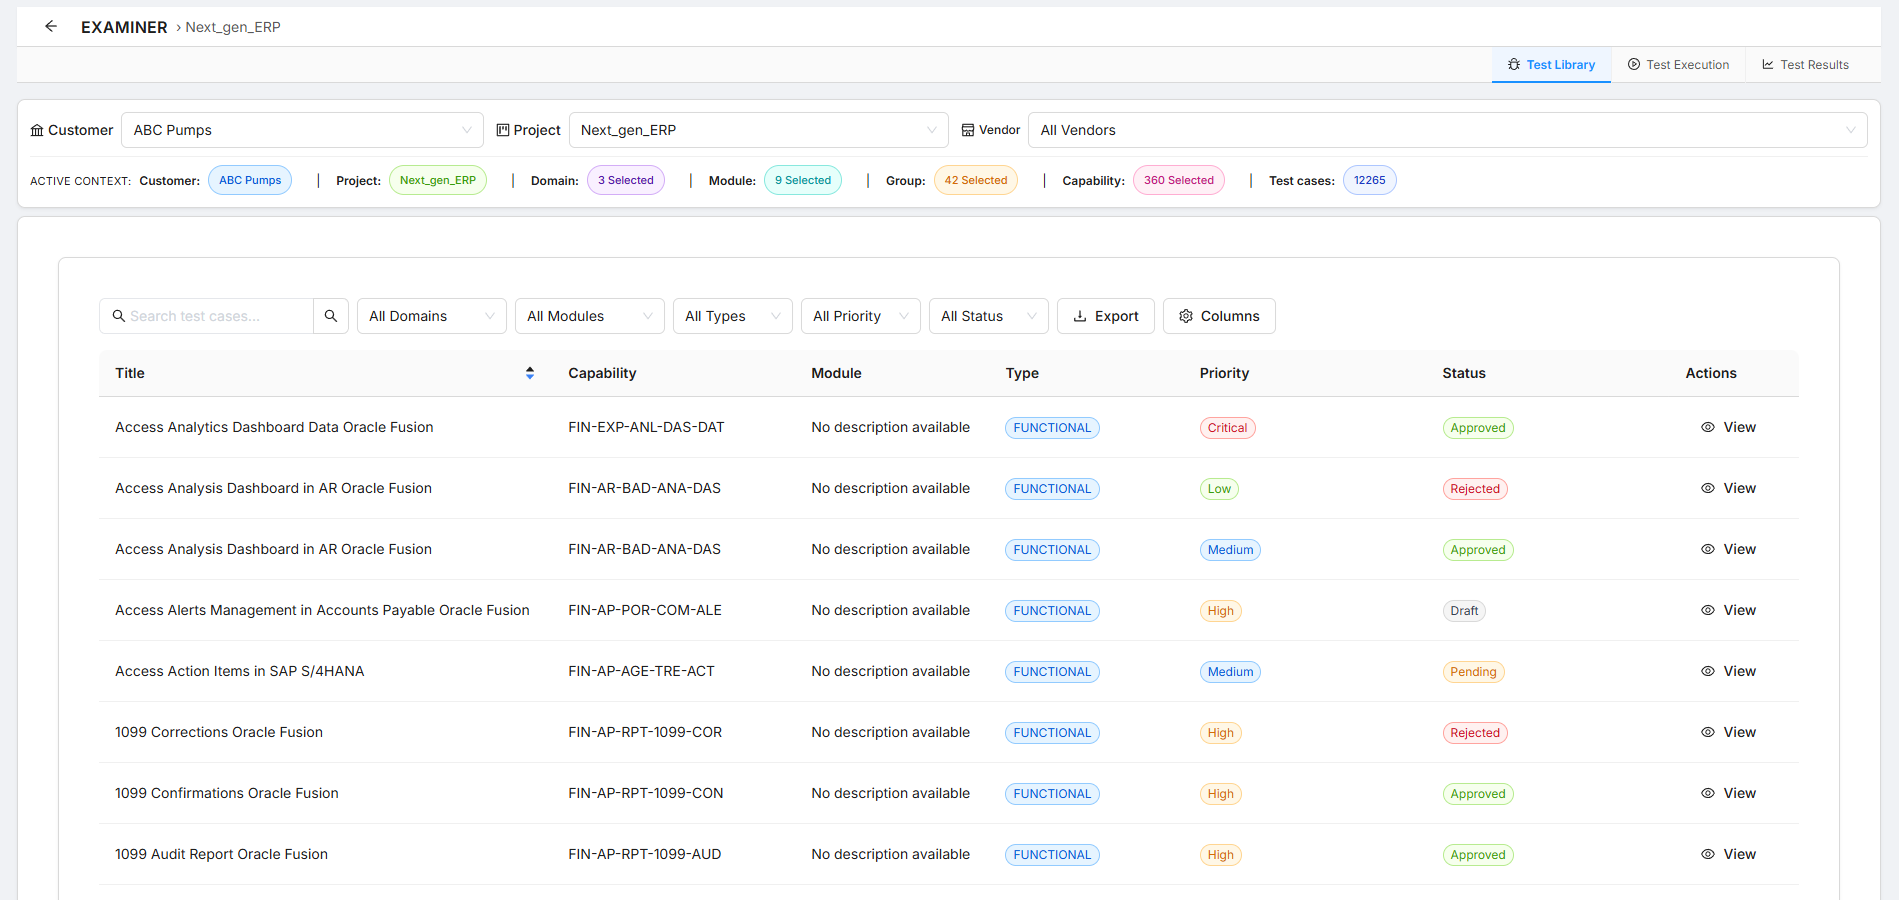Viewport: 1899px width, 900px height.
Task: Expand the All Domains filter dropdown
Action: (431, 316)
